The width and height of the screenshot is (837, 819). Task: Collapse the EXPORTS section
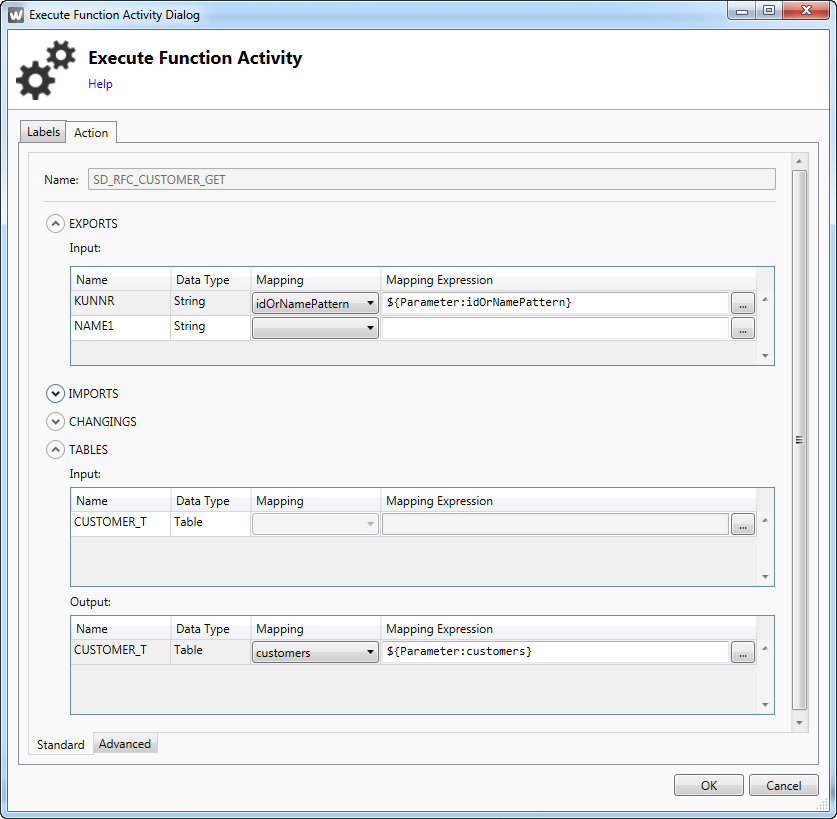56,224
